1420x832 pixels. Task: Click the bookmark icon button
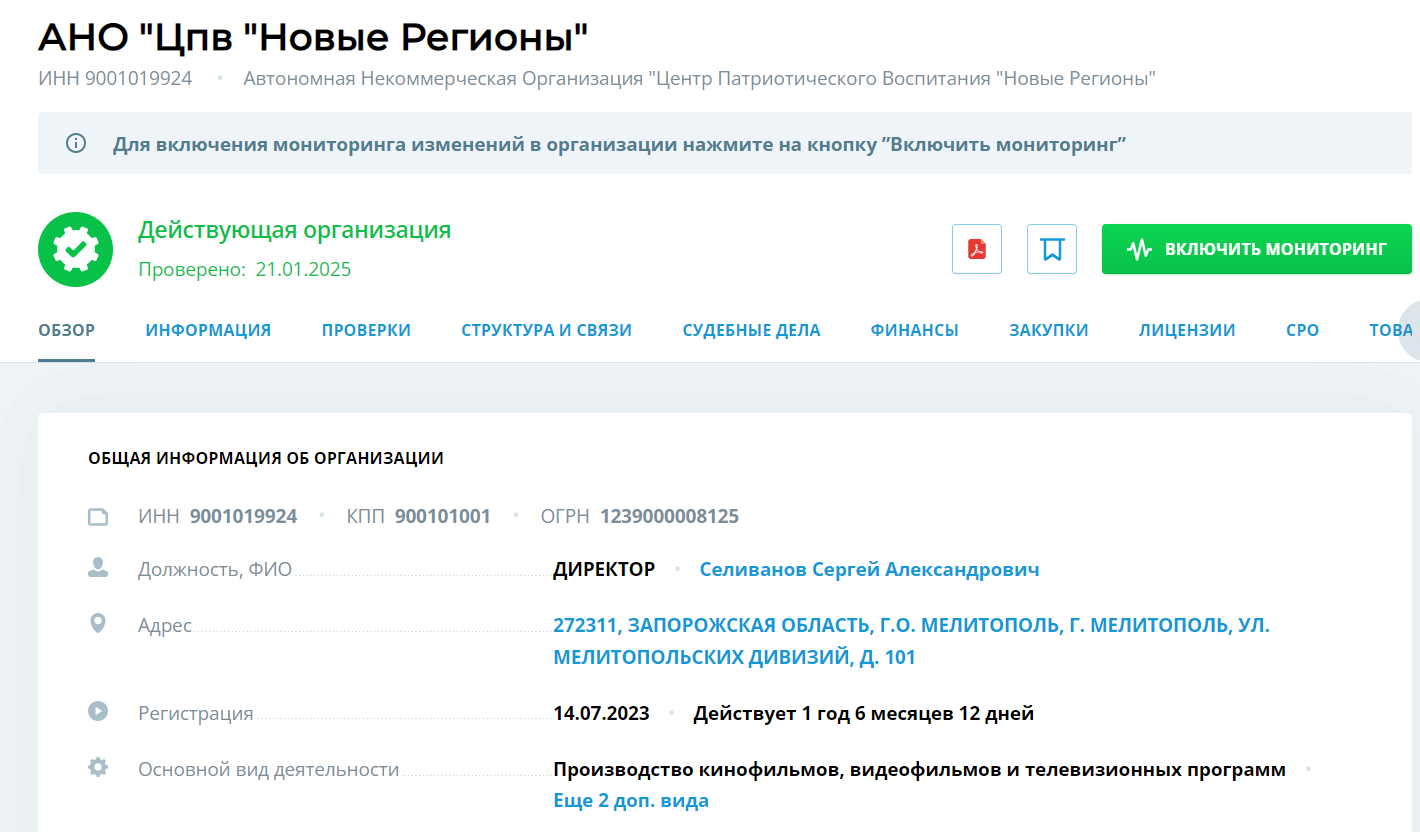point(1051,249)
